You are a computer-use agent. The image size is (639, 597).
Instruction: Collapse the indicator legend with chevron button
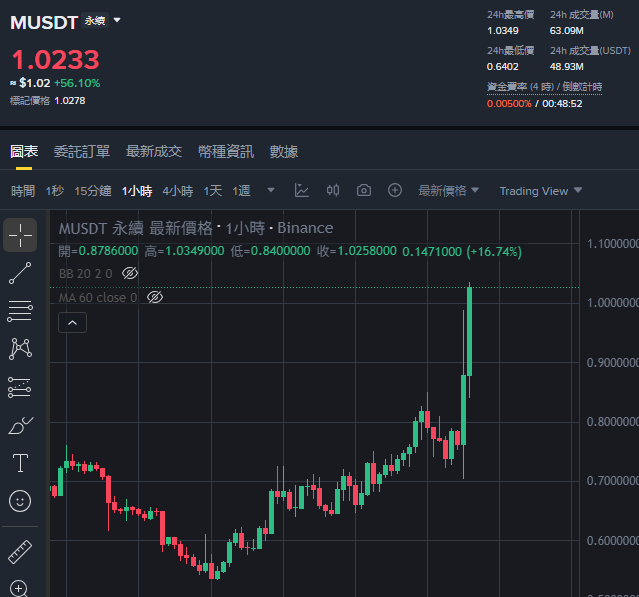[x=73, y=323]
